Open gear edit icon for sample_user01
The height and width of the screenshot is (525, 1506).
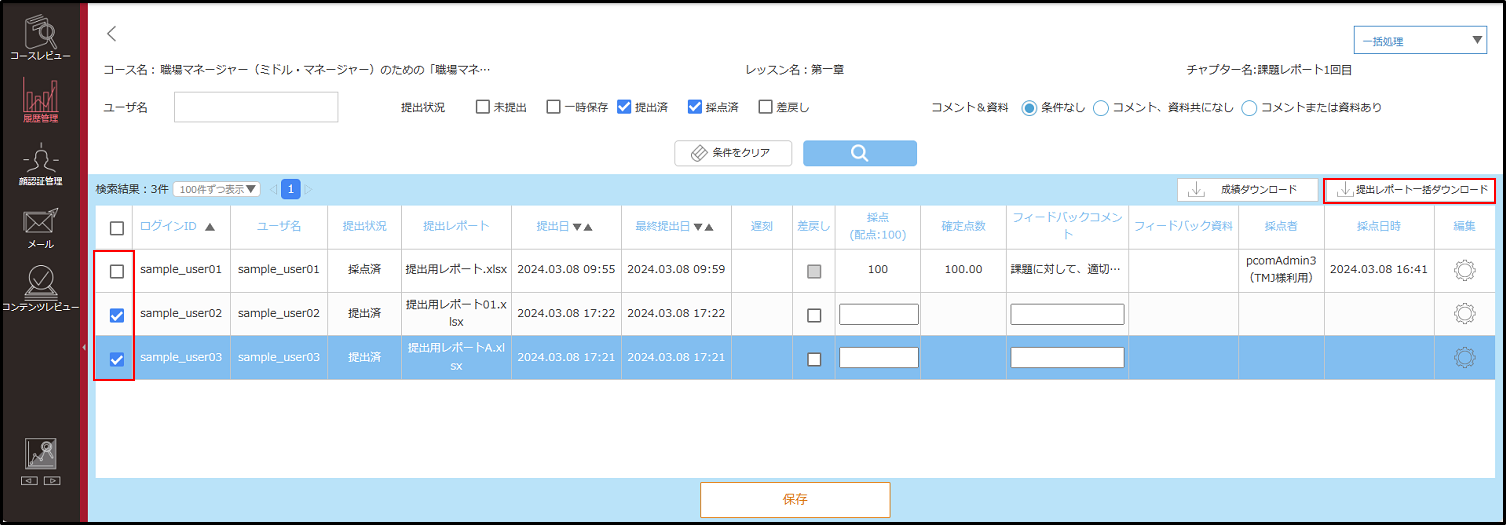click(x=1464, y=270)
